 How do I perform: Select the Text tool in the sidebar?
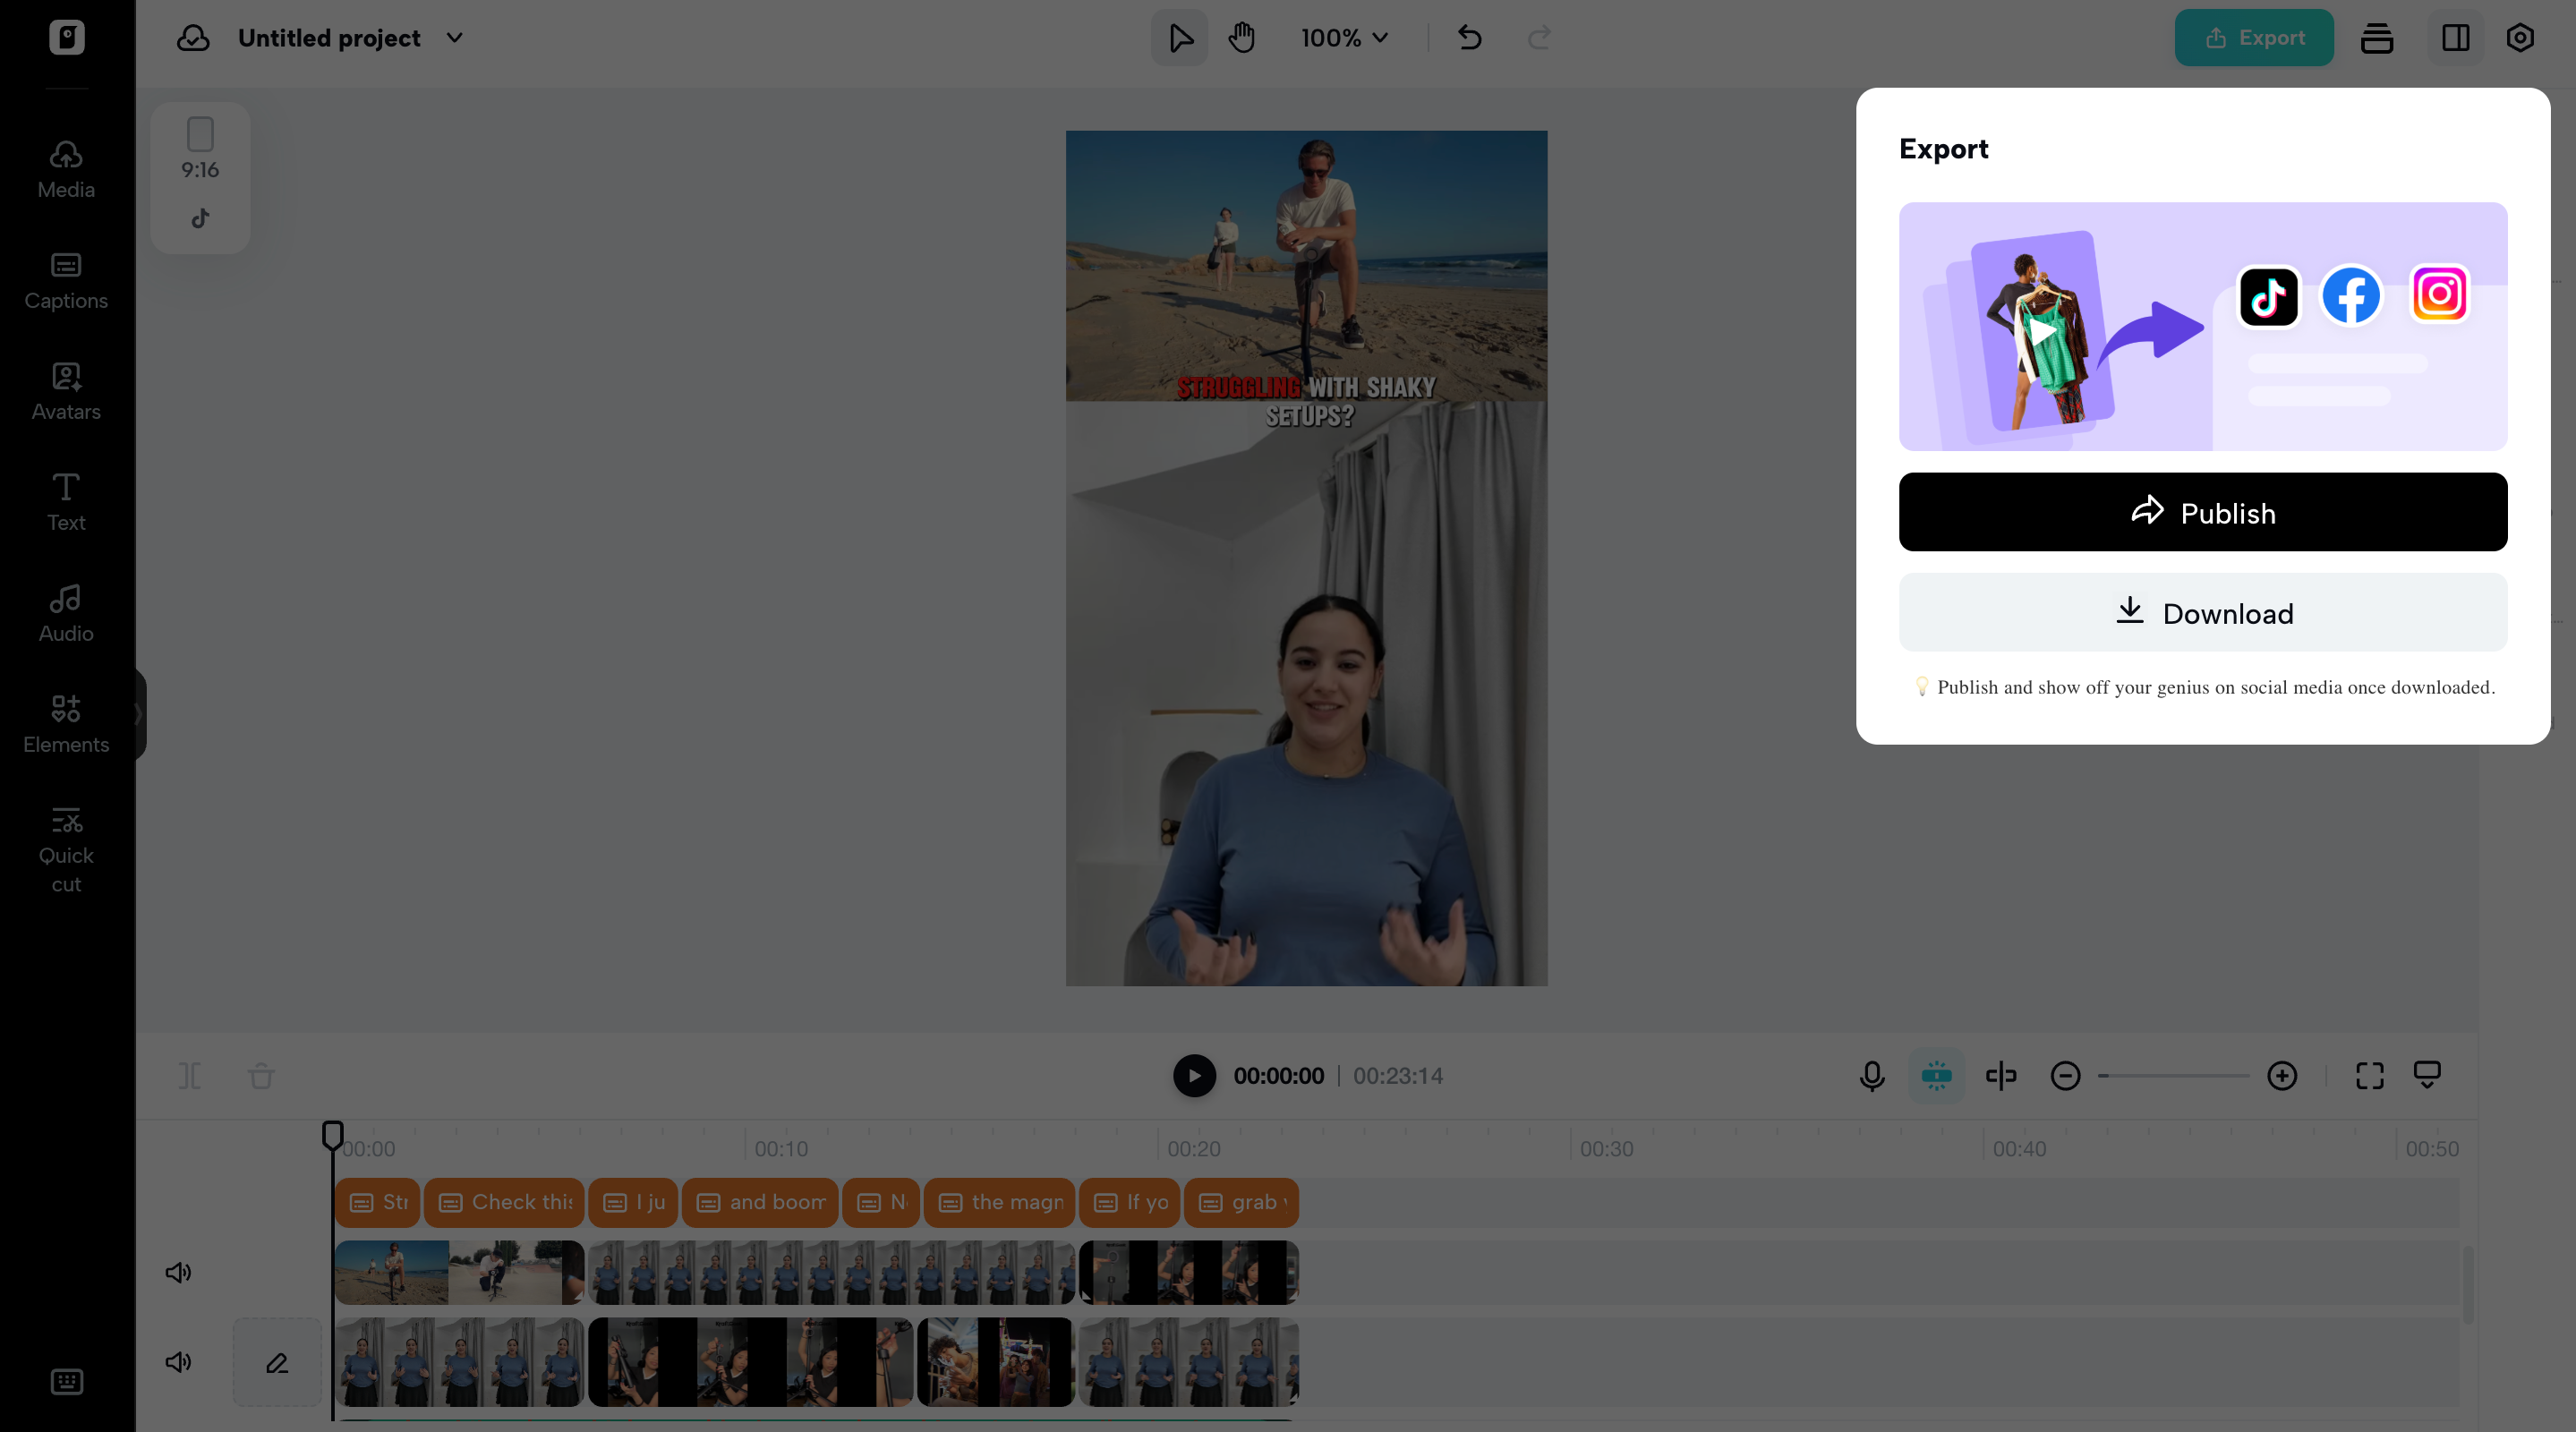[65, 501]
